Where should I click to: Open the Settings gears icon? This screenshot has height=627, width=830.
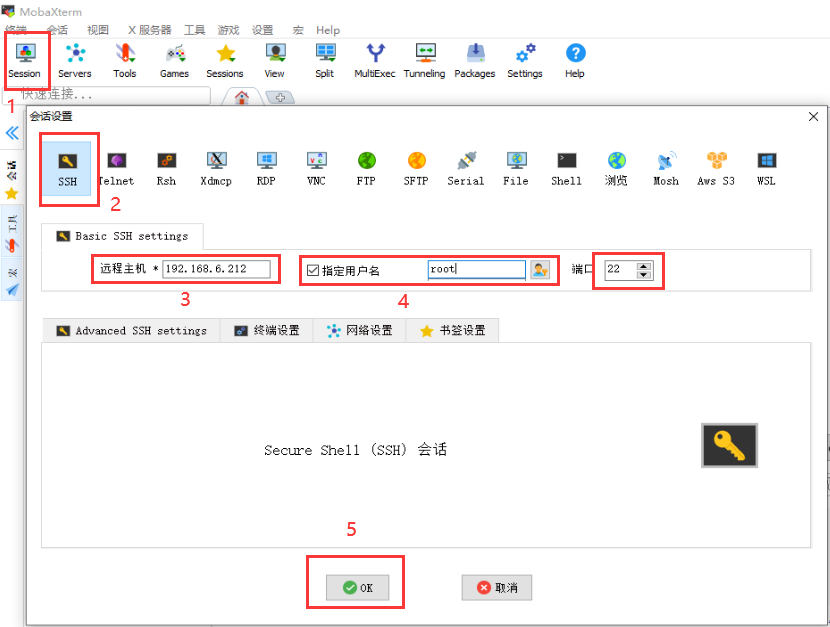pyautogui.click(x=525, y=61)
